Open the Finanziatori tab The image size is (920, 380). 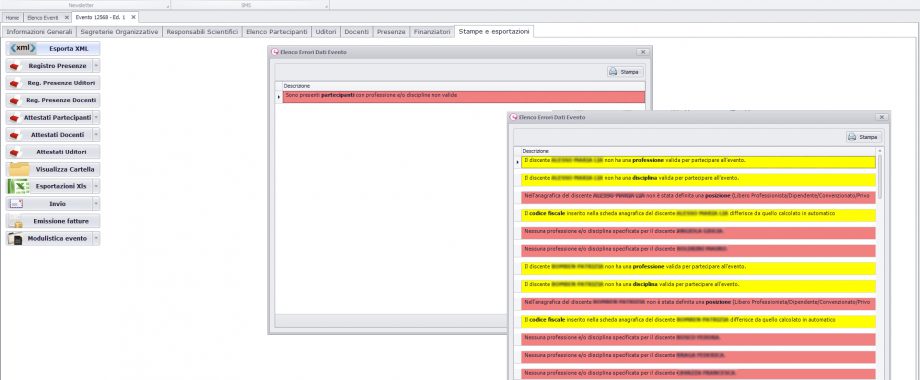(x=432, y=32)
